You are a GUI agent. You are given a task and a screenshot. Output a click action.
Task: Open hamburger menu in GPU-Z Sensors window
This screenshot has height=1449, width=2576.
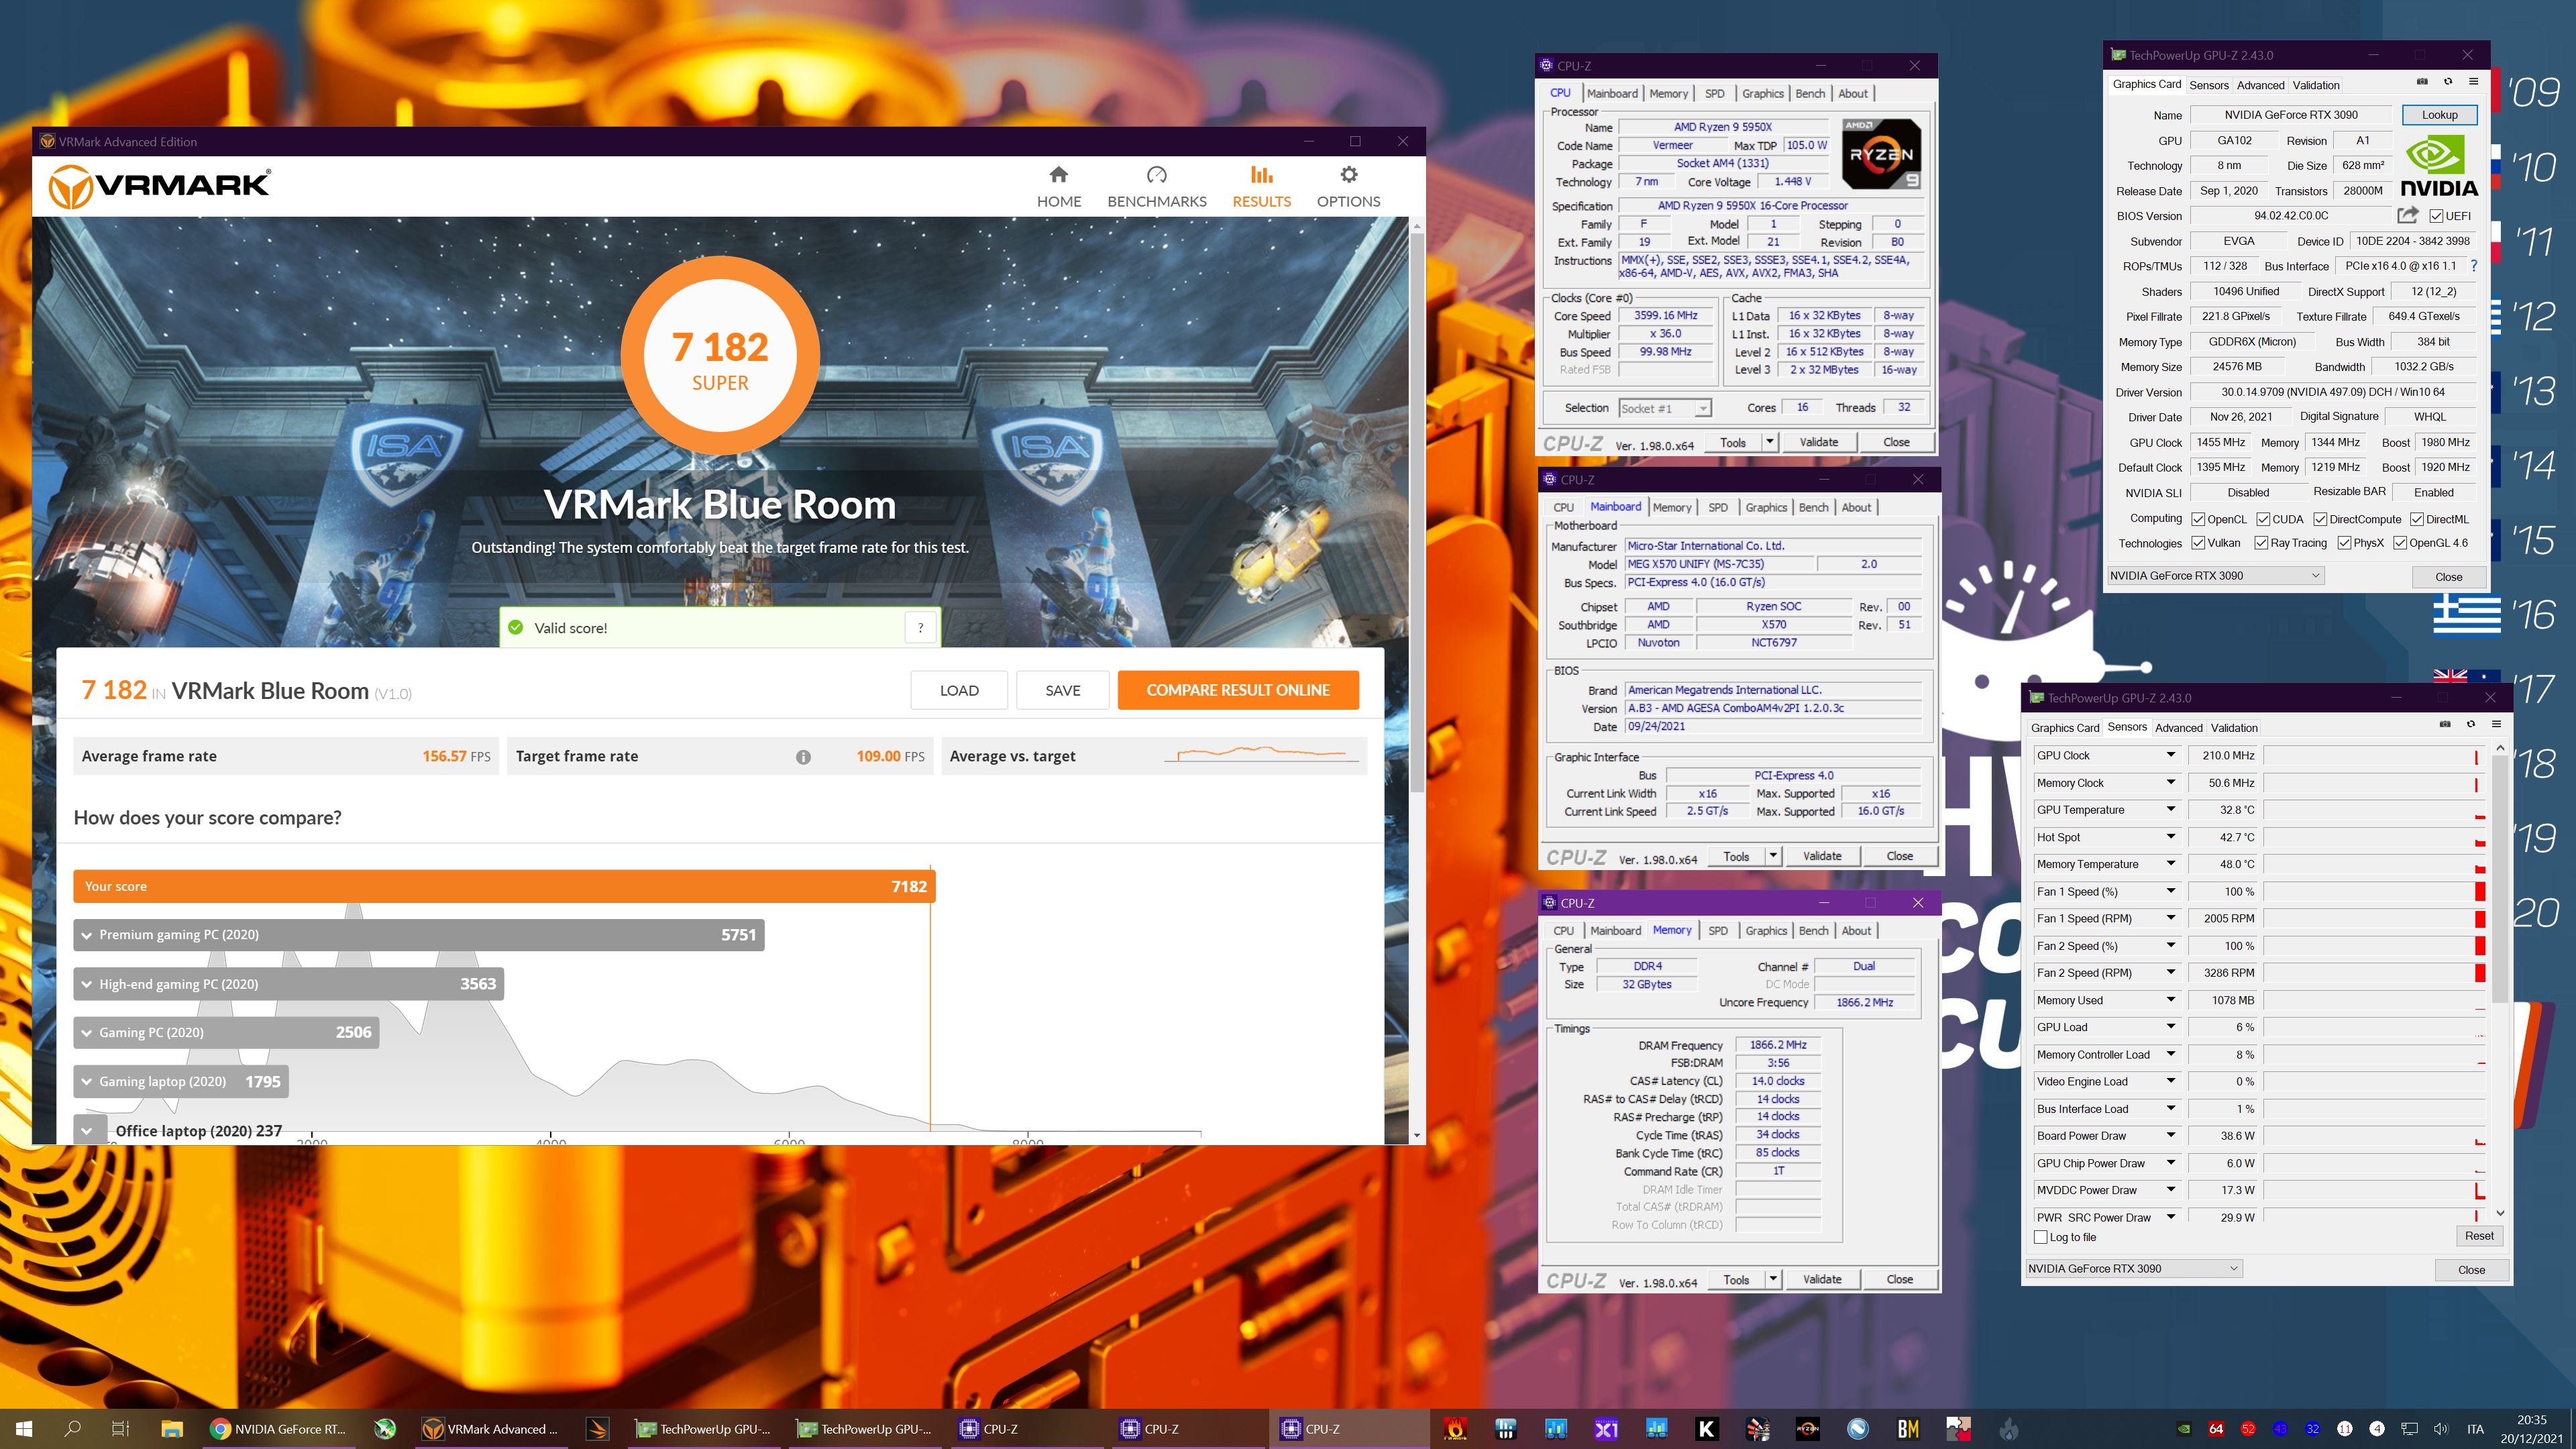click(x=2496, y=724)
